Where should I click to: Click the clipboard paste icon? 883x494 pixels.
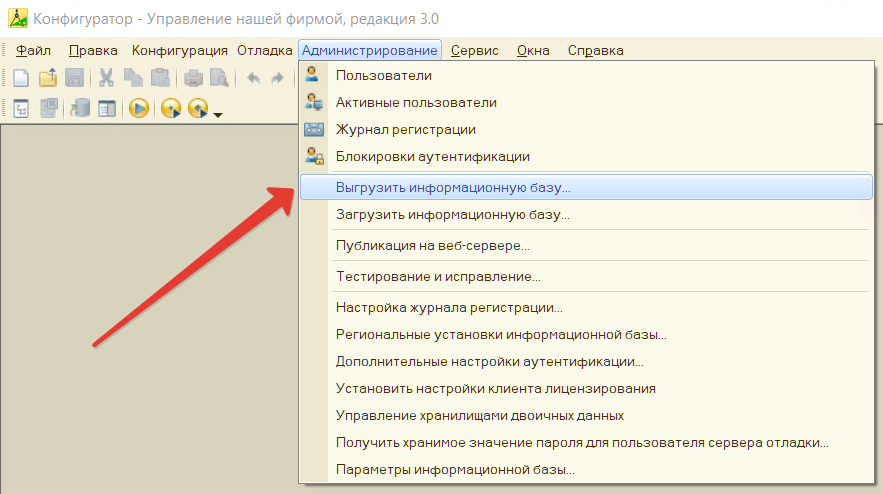tap(160, 78)
